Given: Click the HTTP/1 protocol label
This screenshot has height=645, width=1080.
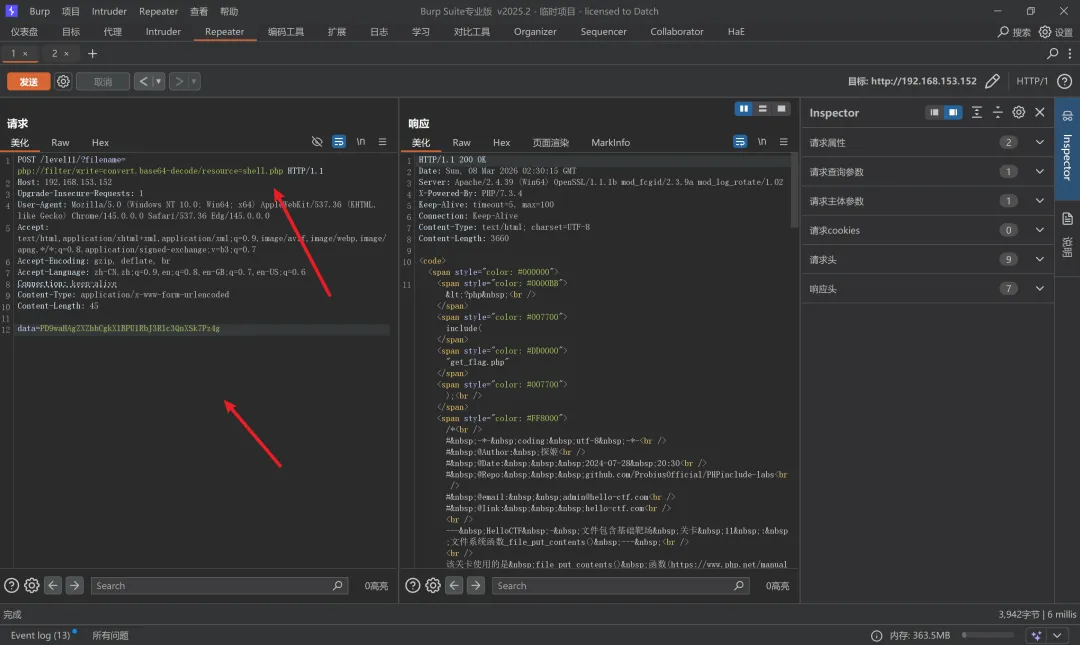Looking at the screenshot, I should (1032, 81).
